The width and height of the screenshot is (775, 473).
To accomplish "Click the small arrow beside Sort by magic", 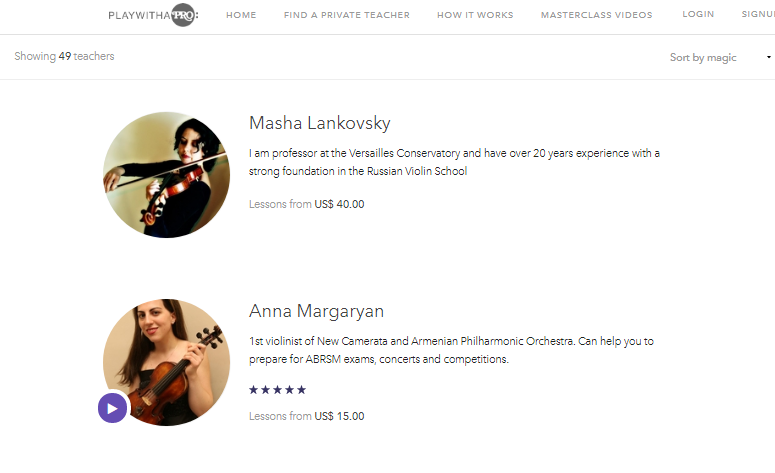I will tap(768, 58).
